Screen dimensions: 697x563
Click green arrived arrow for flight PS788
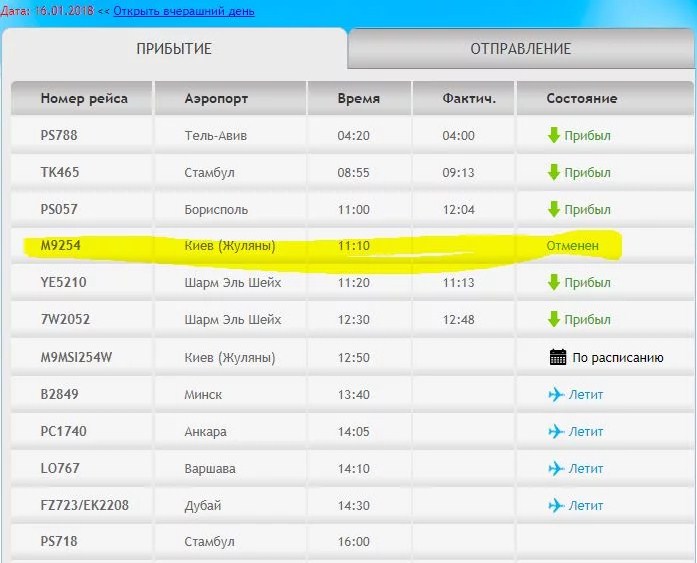tap(553, 136)
